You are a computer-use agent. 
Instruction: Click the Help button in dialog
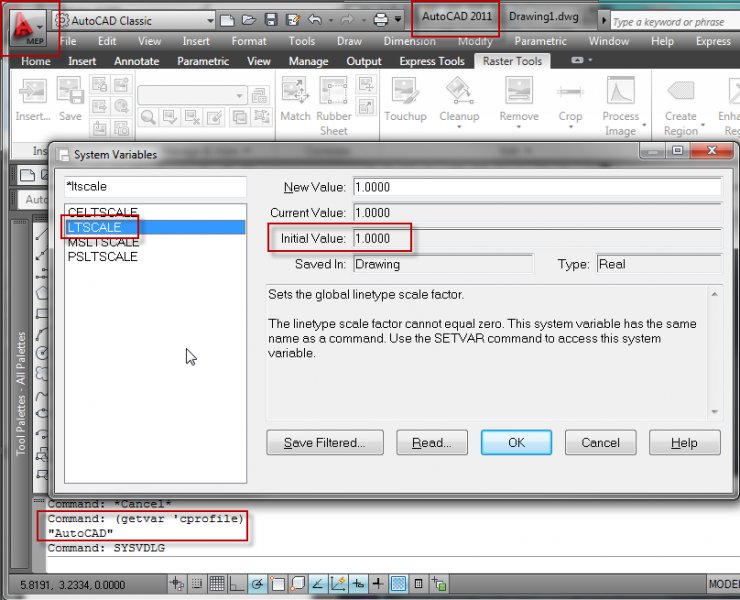pyautogui.click(x=684, y=442)
